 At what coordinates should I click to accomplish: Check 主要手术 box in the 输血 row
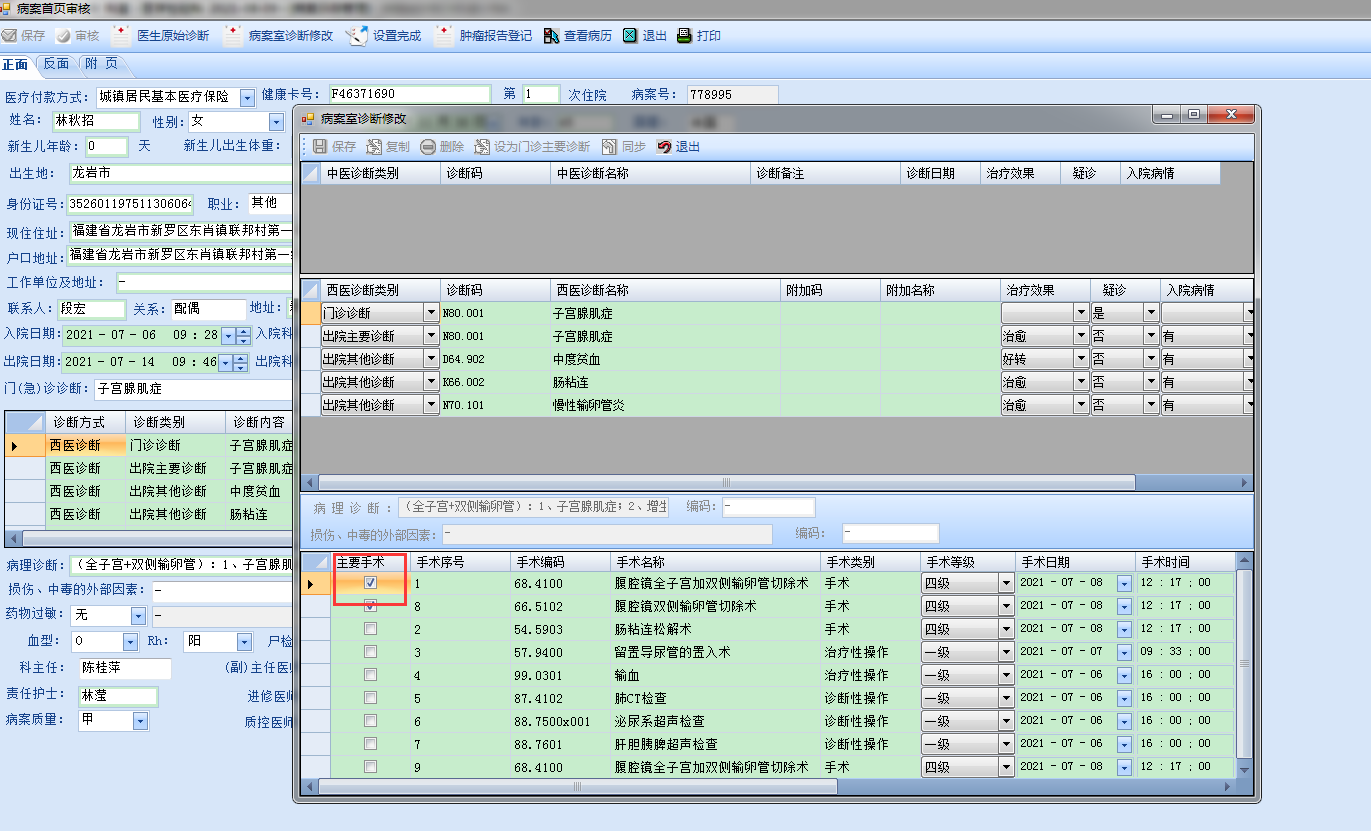click(371, 675)
